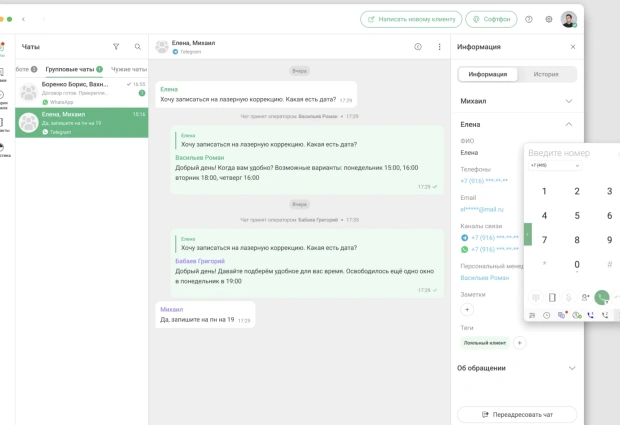Open the +7 (495) number prefix dropdown

(x=554, y=165)
